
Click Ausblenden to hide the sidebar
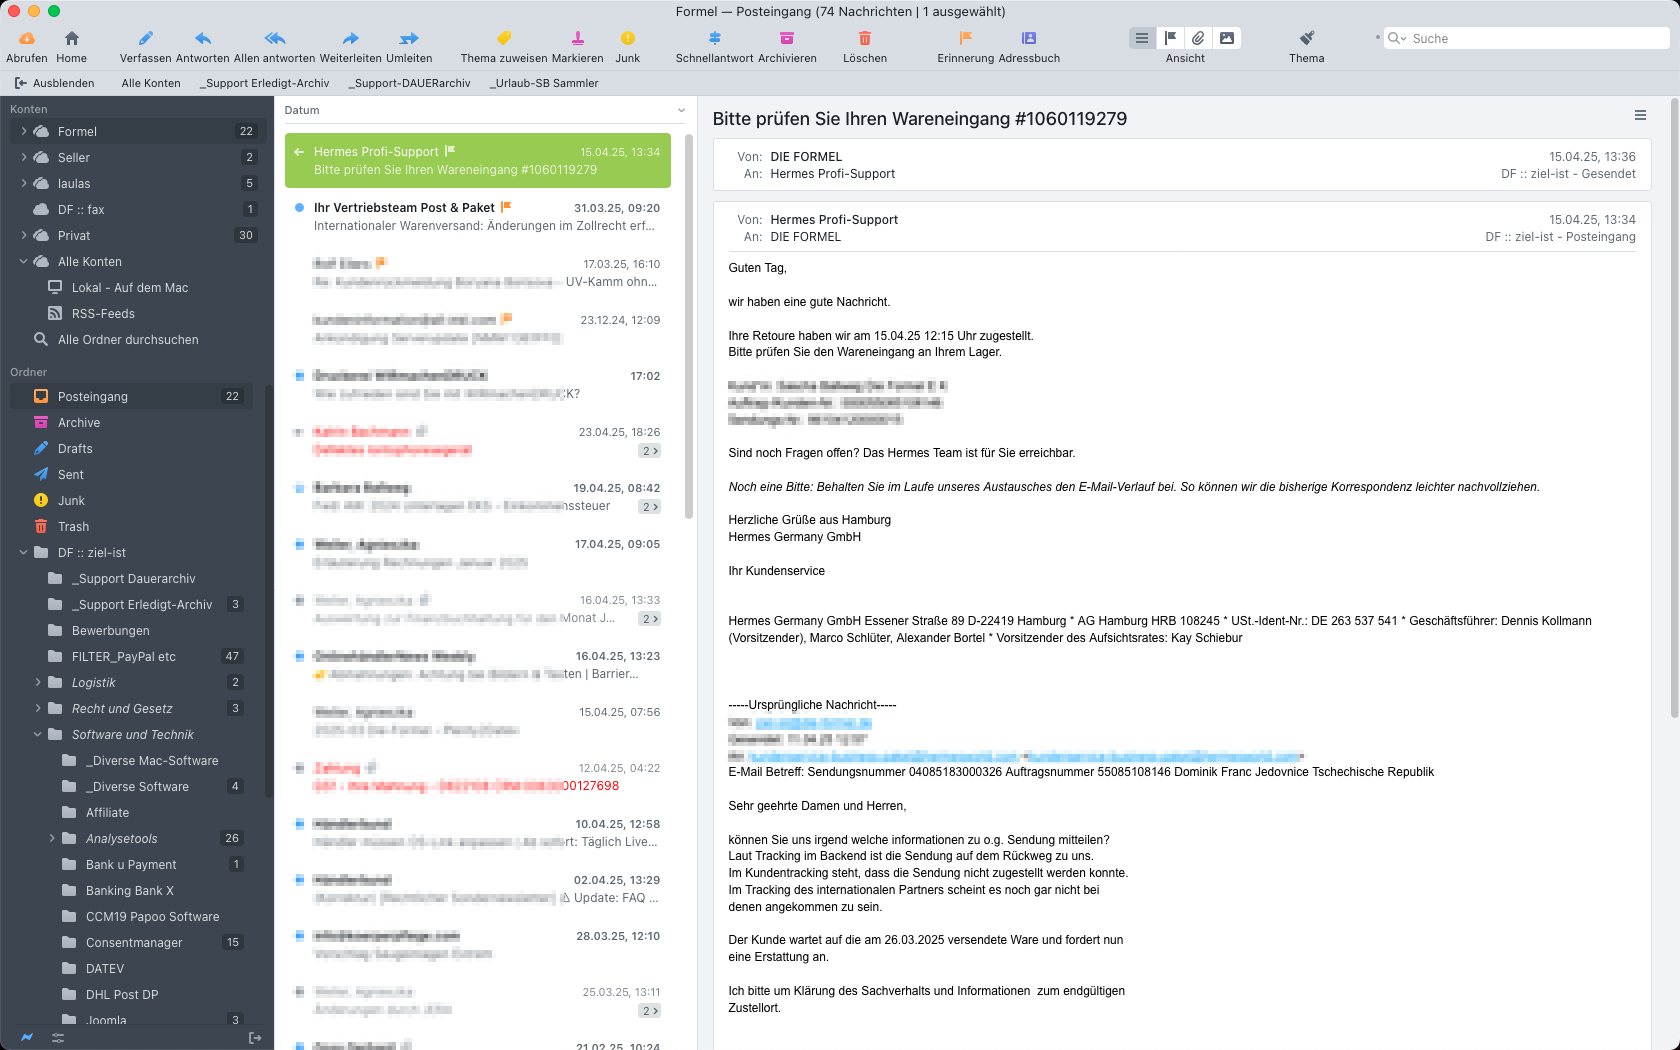55,83
